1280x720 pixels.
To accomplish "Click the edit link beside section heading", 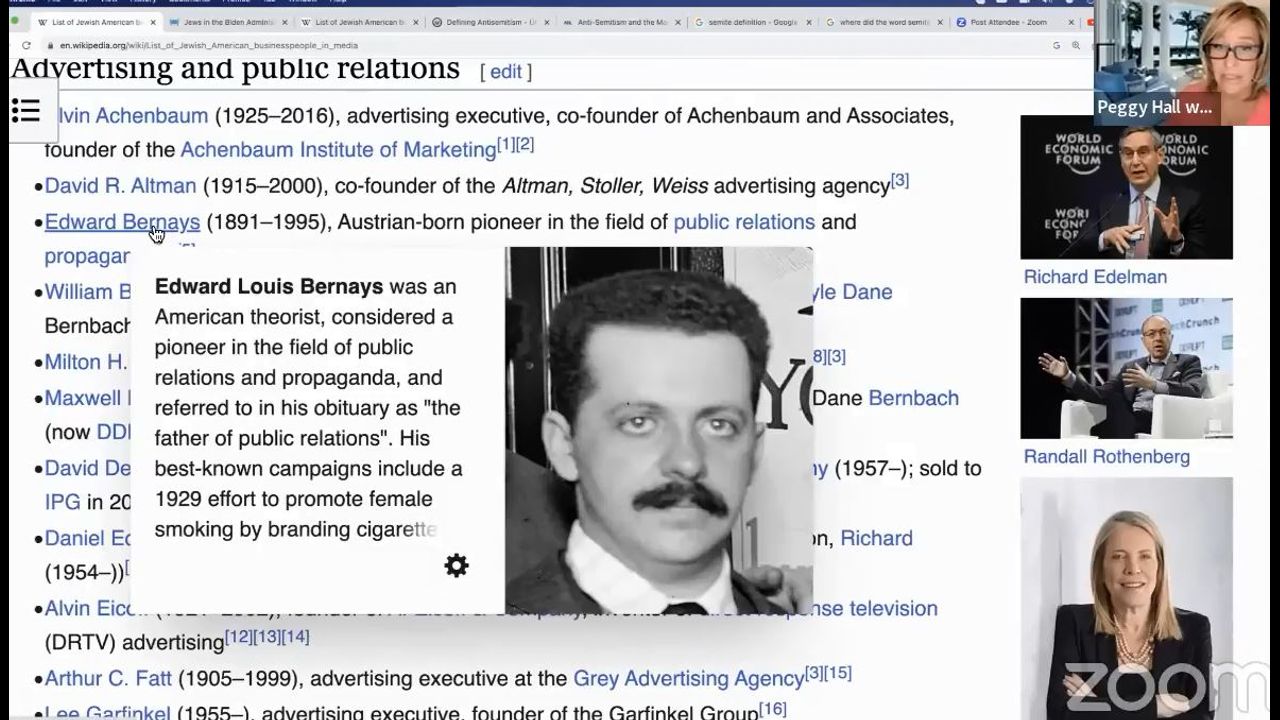I will coord(505,72).
